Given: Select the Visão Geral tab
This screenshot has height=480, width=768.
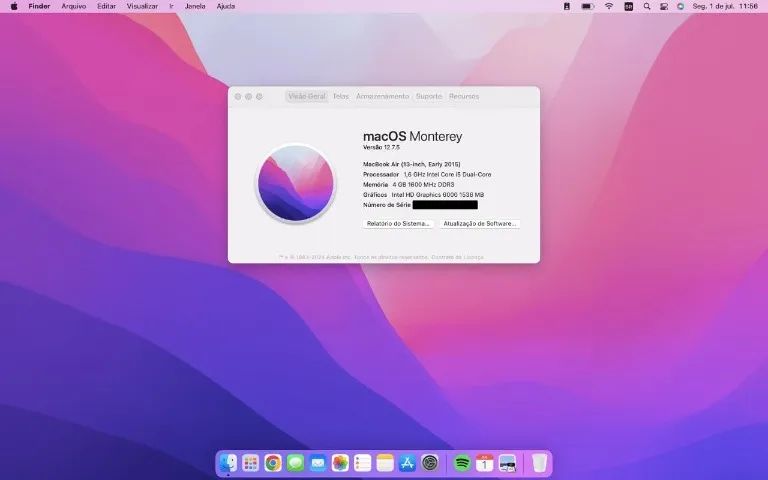Looking at the screenshot, I should click(307, 96).
